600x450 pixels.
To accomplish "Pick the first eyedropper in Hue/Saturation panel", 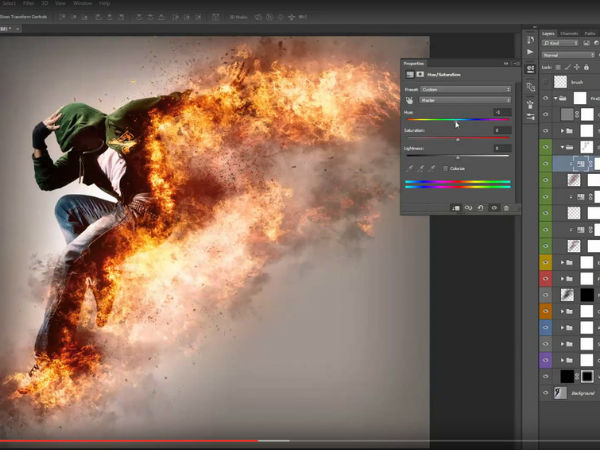I will [409, 168].
